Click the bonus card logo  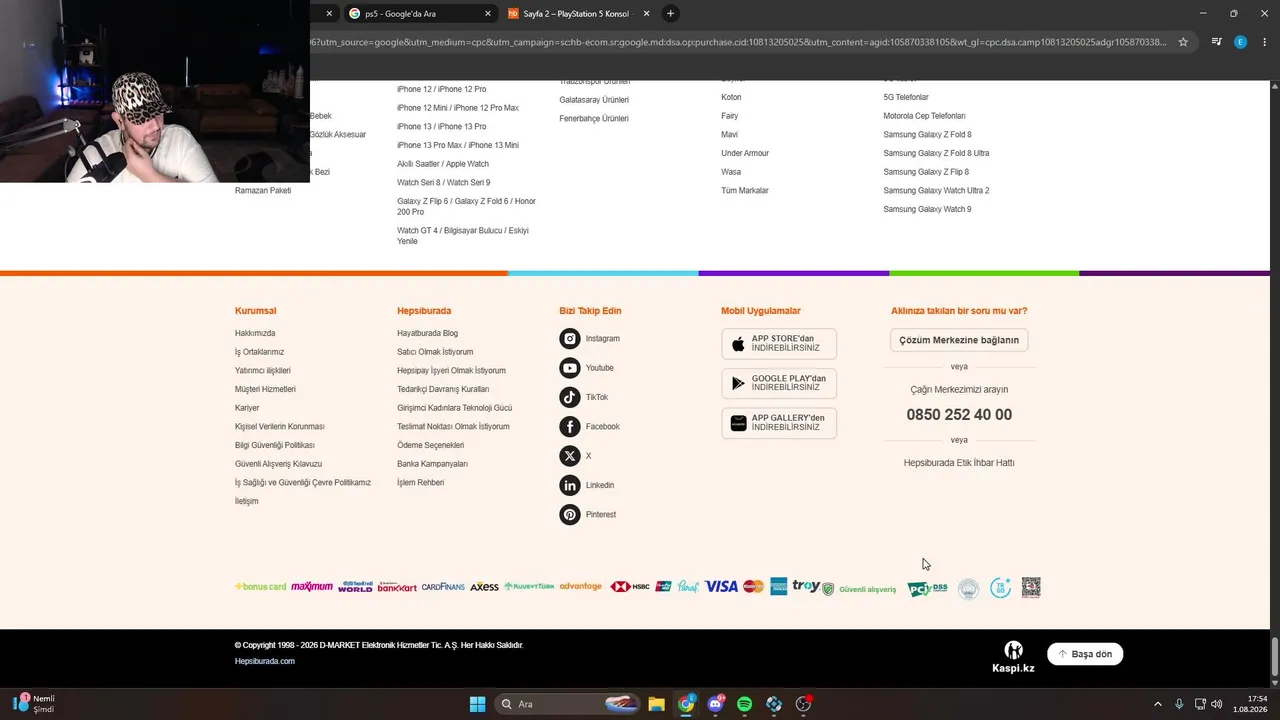click(x=261, y=587)
